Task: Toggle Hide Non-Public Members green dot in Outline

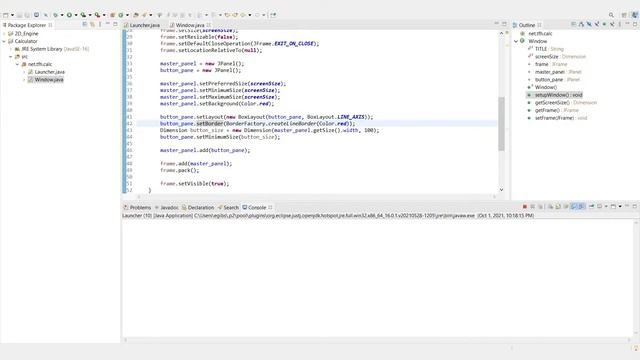Action: [x=604, y=24]
